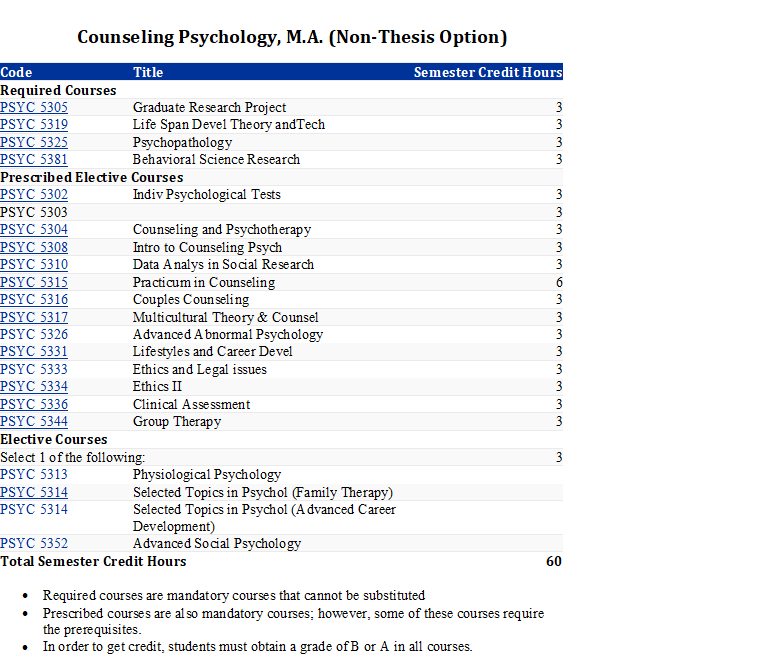Open the PSYC 5336 link

tap(34, 404)
